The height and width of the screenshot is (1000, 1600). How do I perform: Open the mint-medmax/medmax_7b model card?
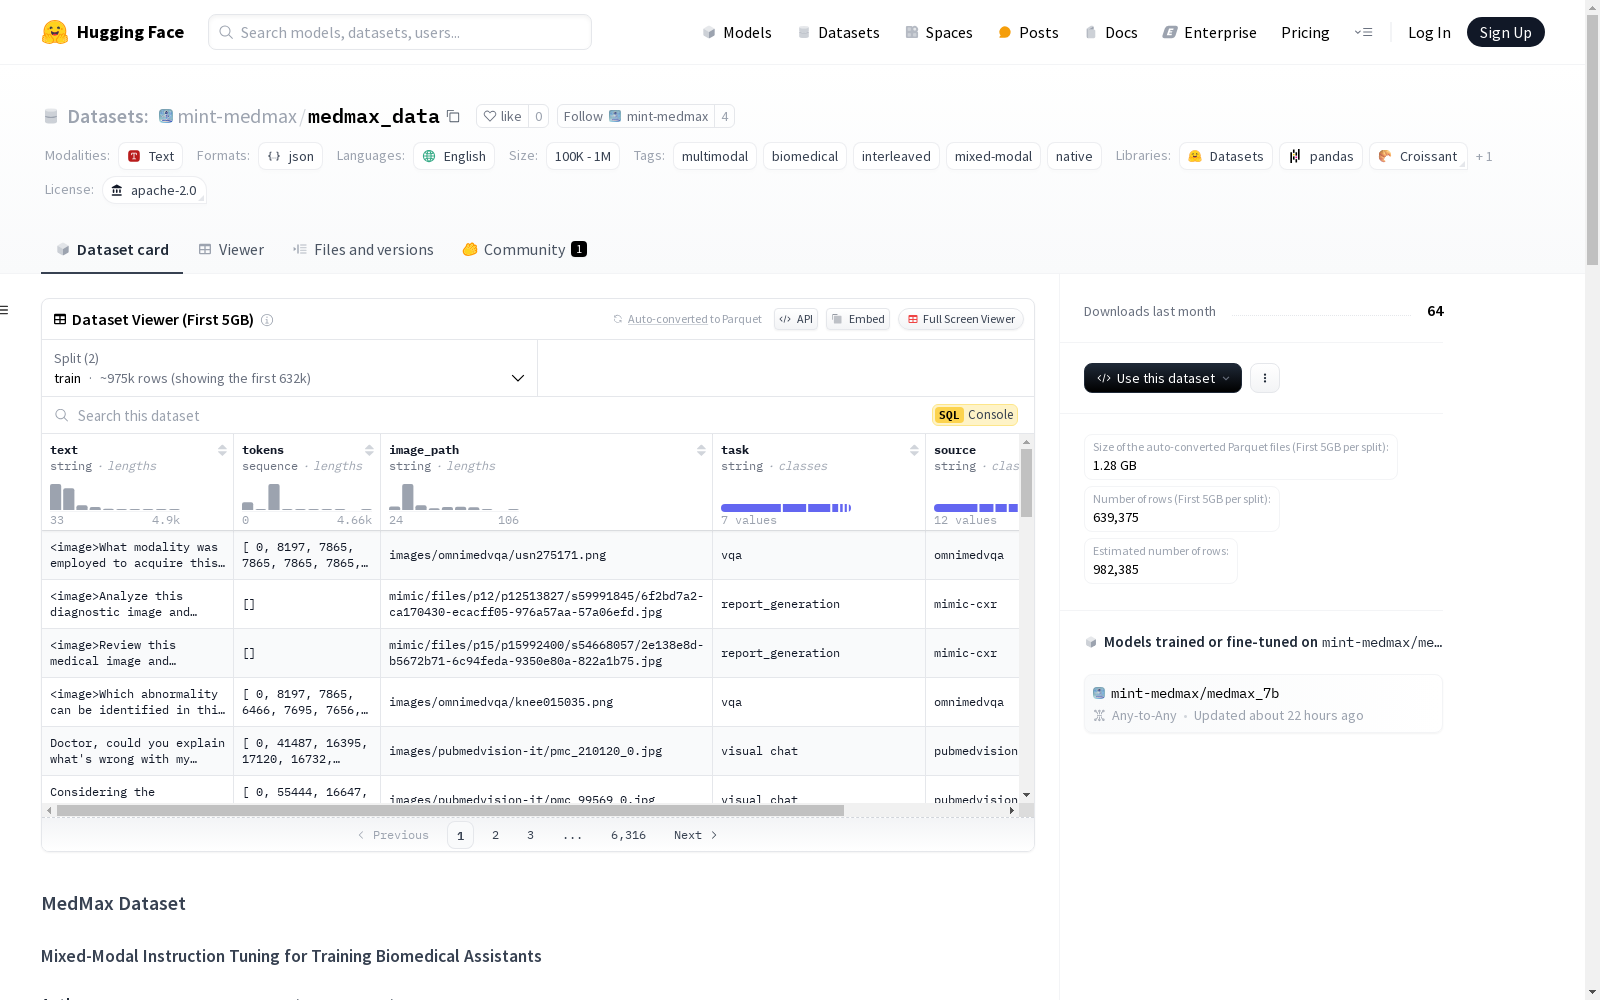pos(1263,704)
